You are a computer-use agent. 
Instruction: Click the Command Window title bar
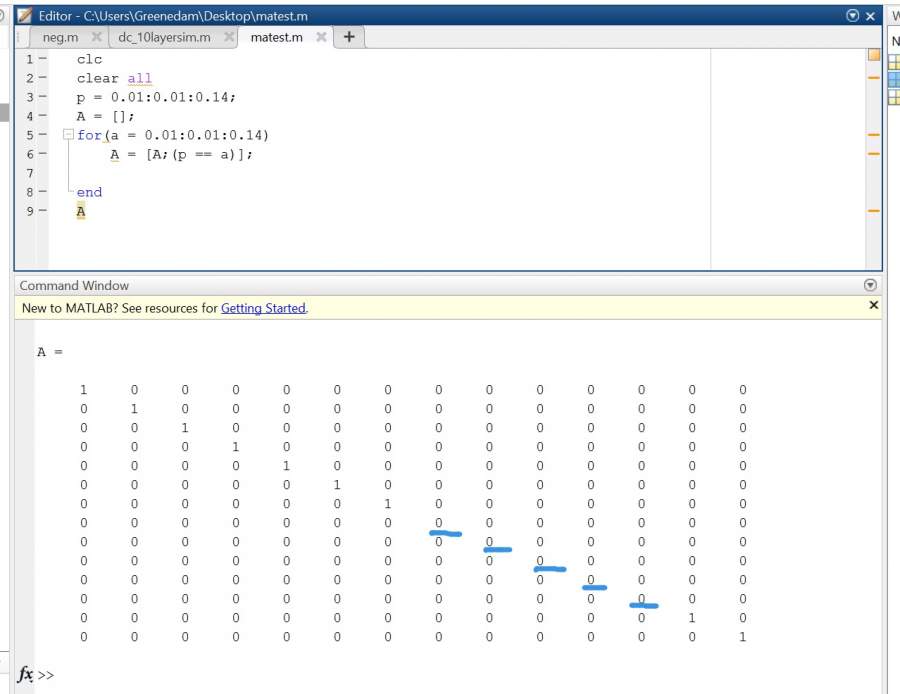coord(448,285)
